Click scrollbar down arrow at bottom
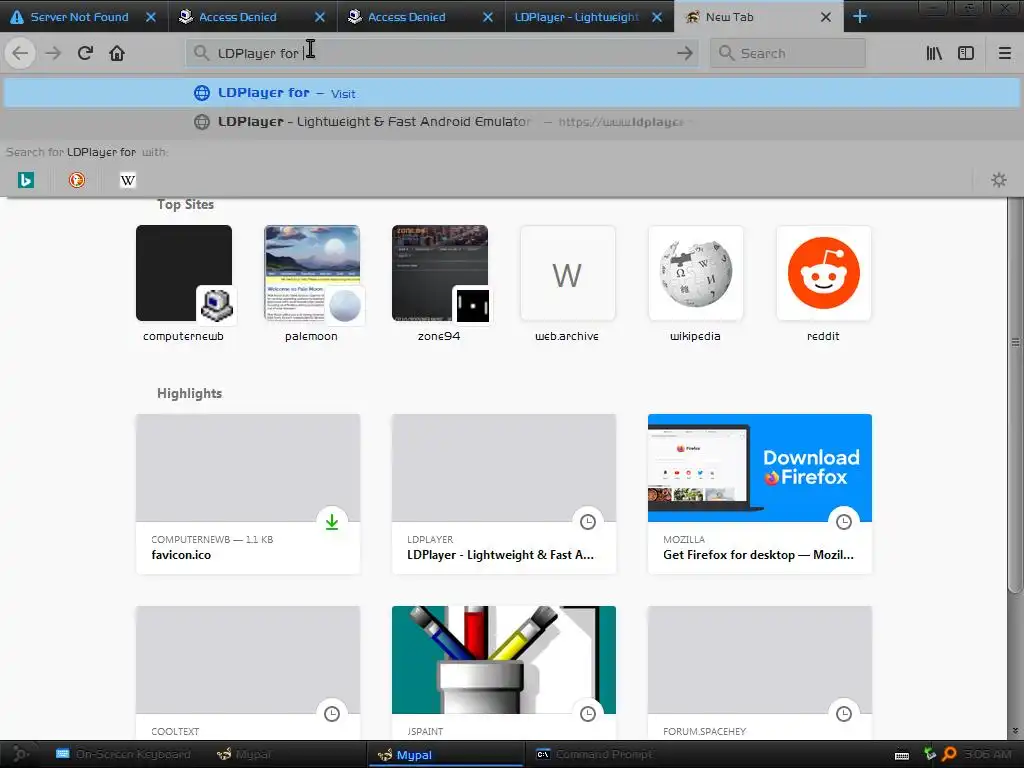The height and width of the screenshot is (768, 1024). point(1015,731)
